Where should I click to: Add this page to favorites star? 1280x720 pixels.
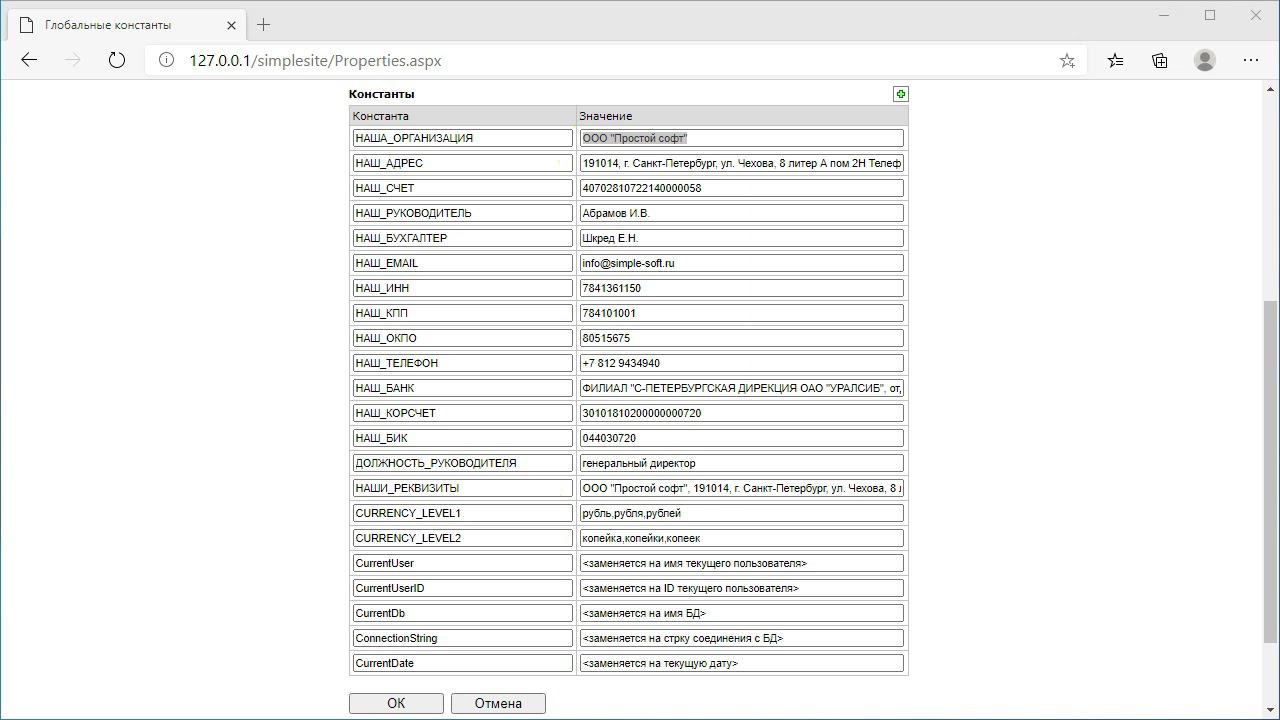[1067, 61]
